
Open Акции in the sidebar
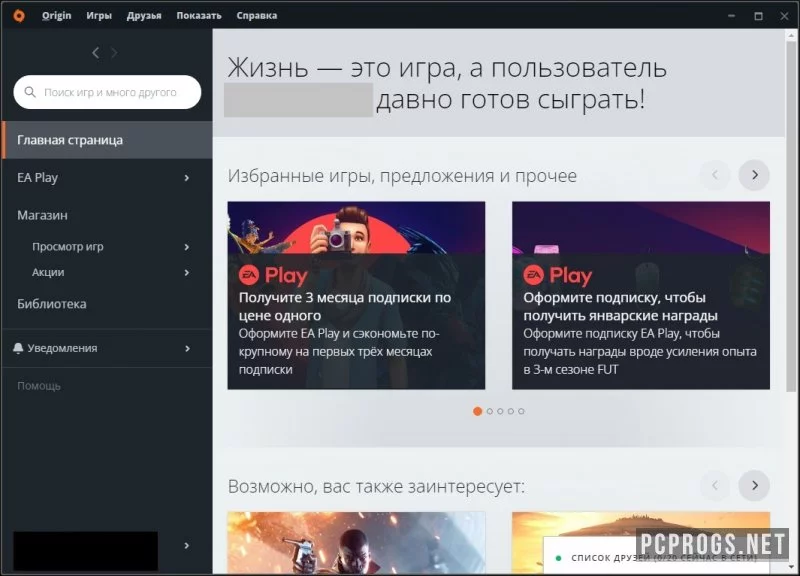[x=48, y=272]
